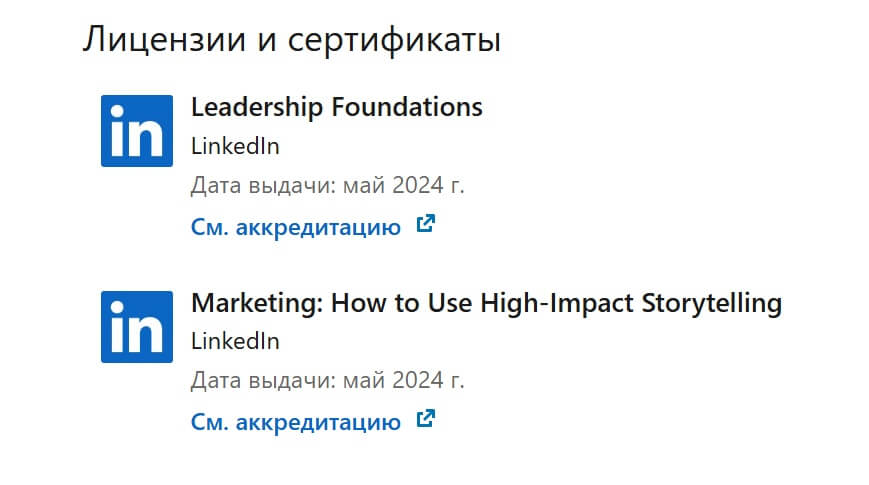Click the word 'Marketing:' in the second title
869x485 pixels.
tap(257, 304)
